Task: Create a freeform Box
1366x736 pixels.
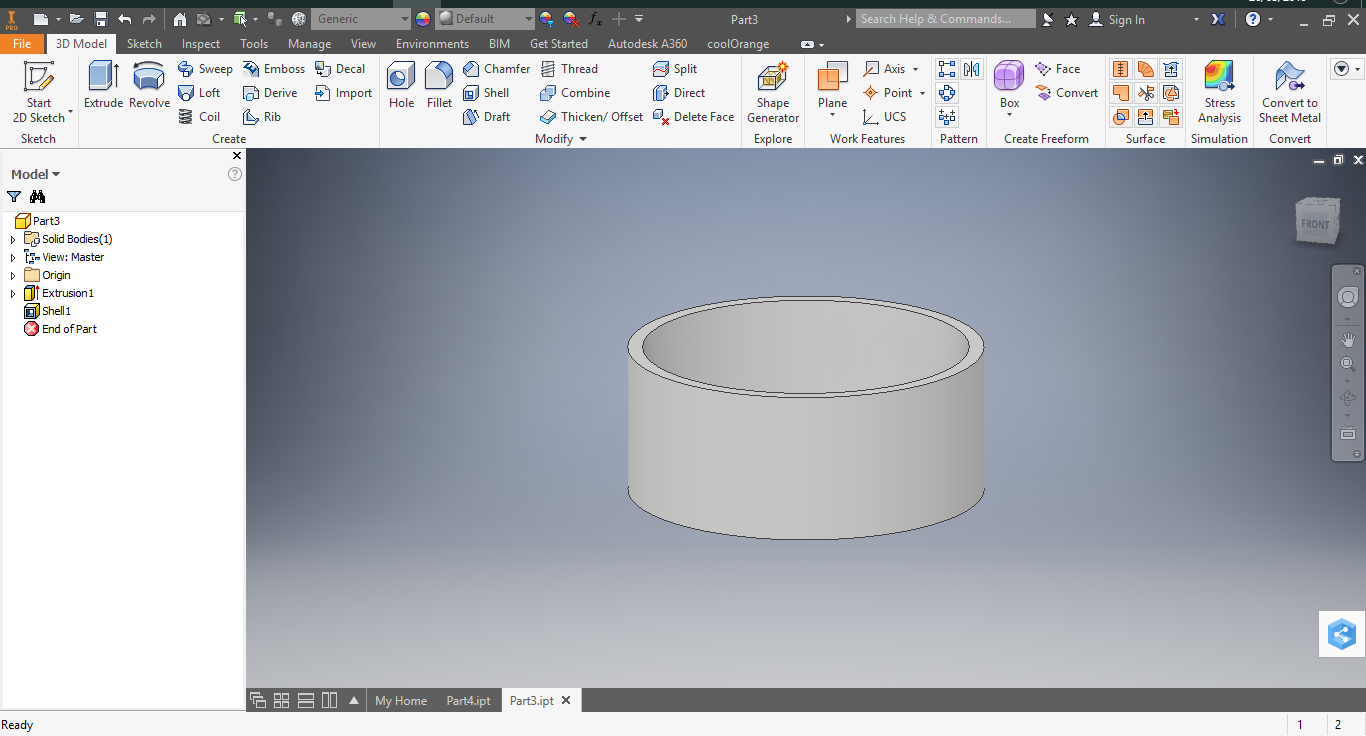Action: click(x=1010, y=85)
